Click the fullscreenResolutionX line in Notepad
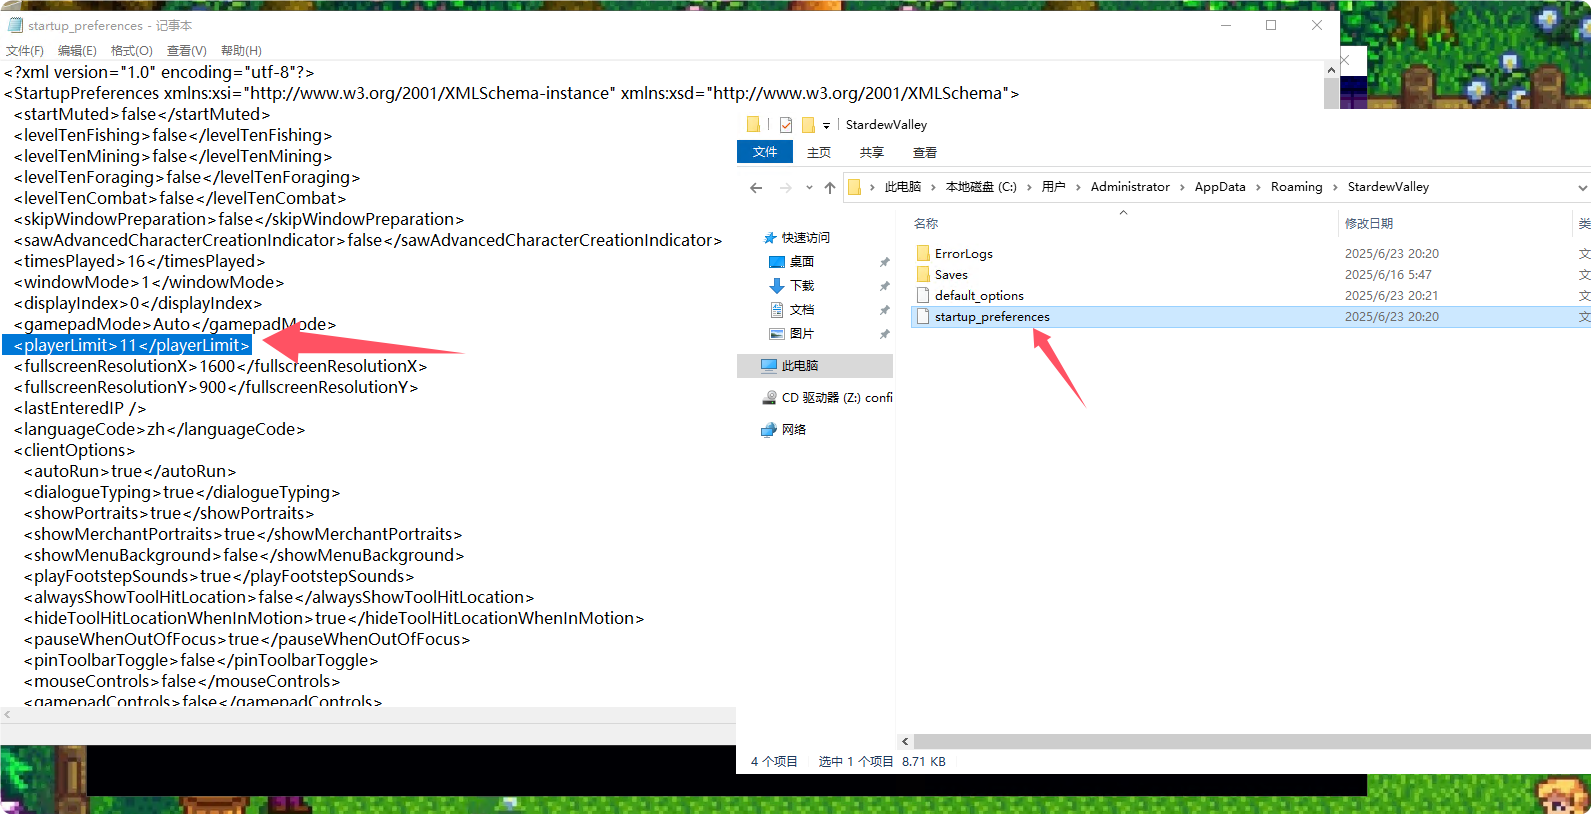The height and width of the screenshot is (814, 1591). (x=220, y=367)
